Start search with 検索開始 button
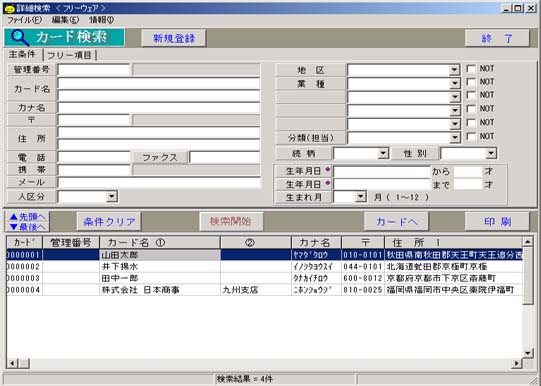 (x=231, y=221)
